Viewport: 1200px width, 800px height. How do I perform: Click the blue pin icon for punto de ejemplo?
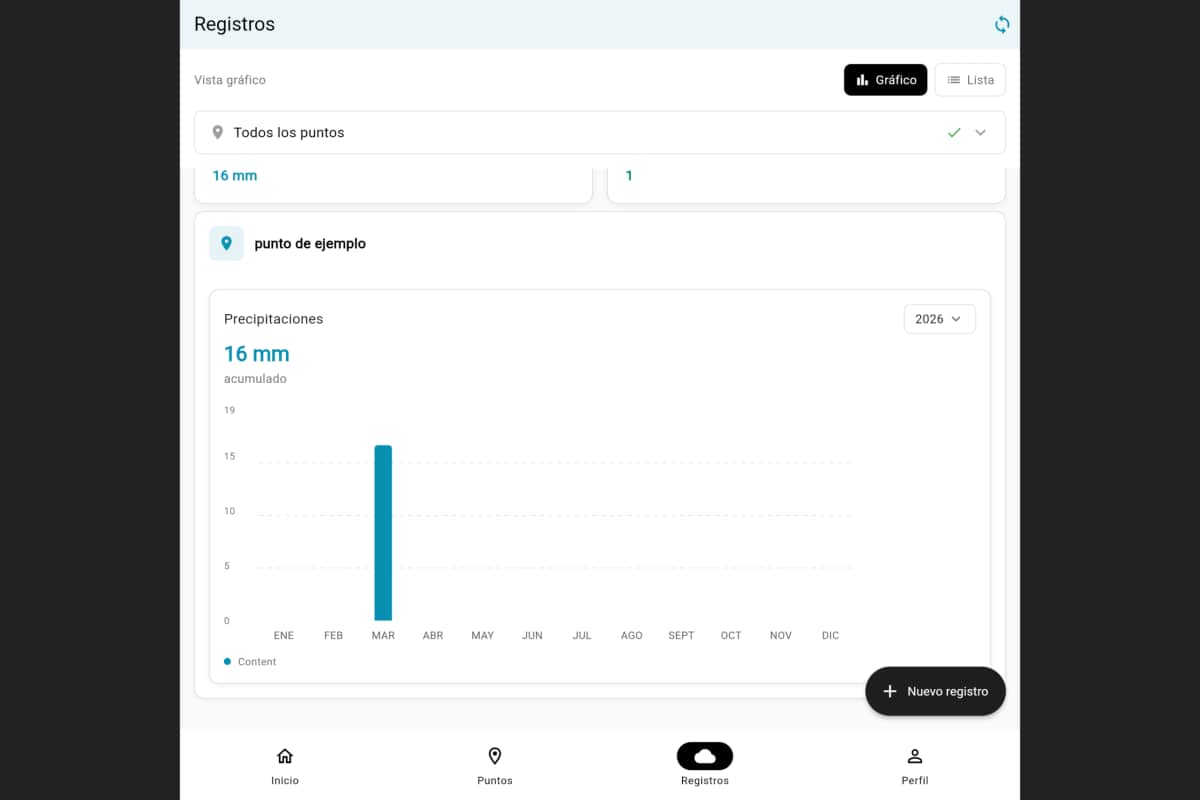pos(226,243)
